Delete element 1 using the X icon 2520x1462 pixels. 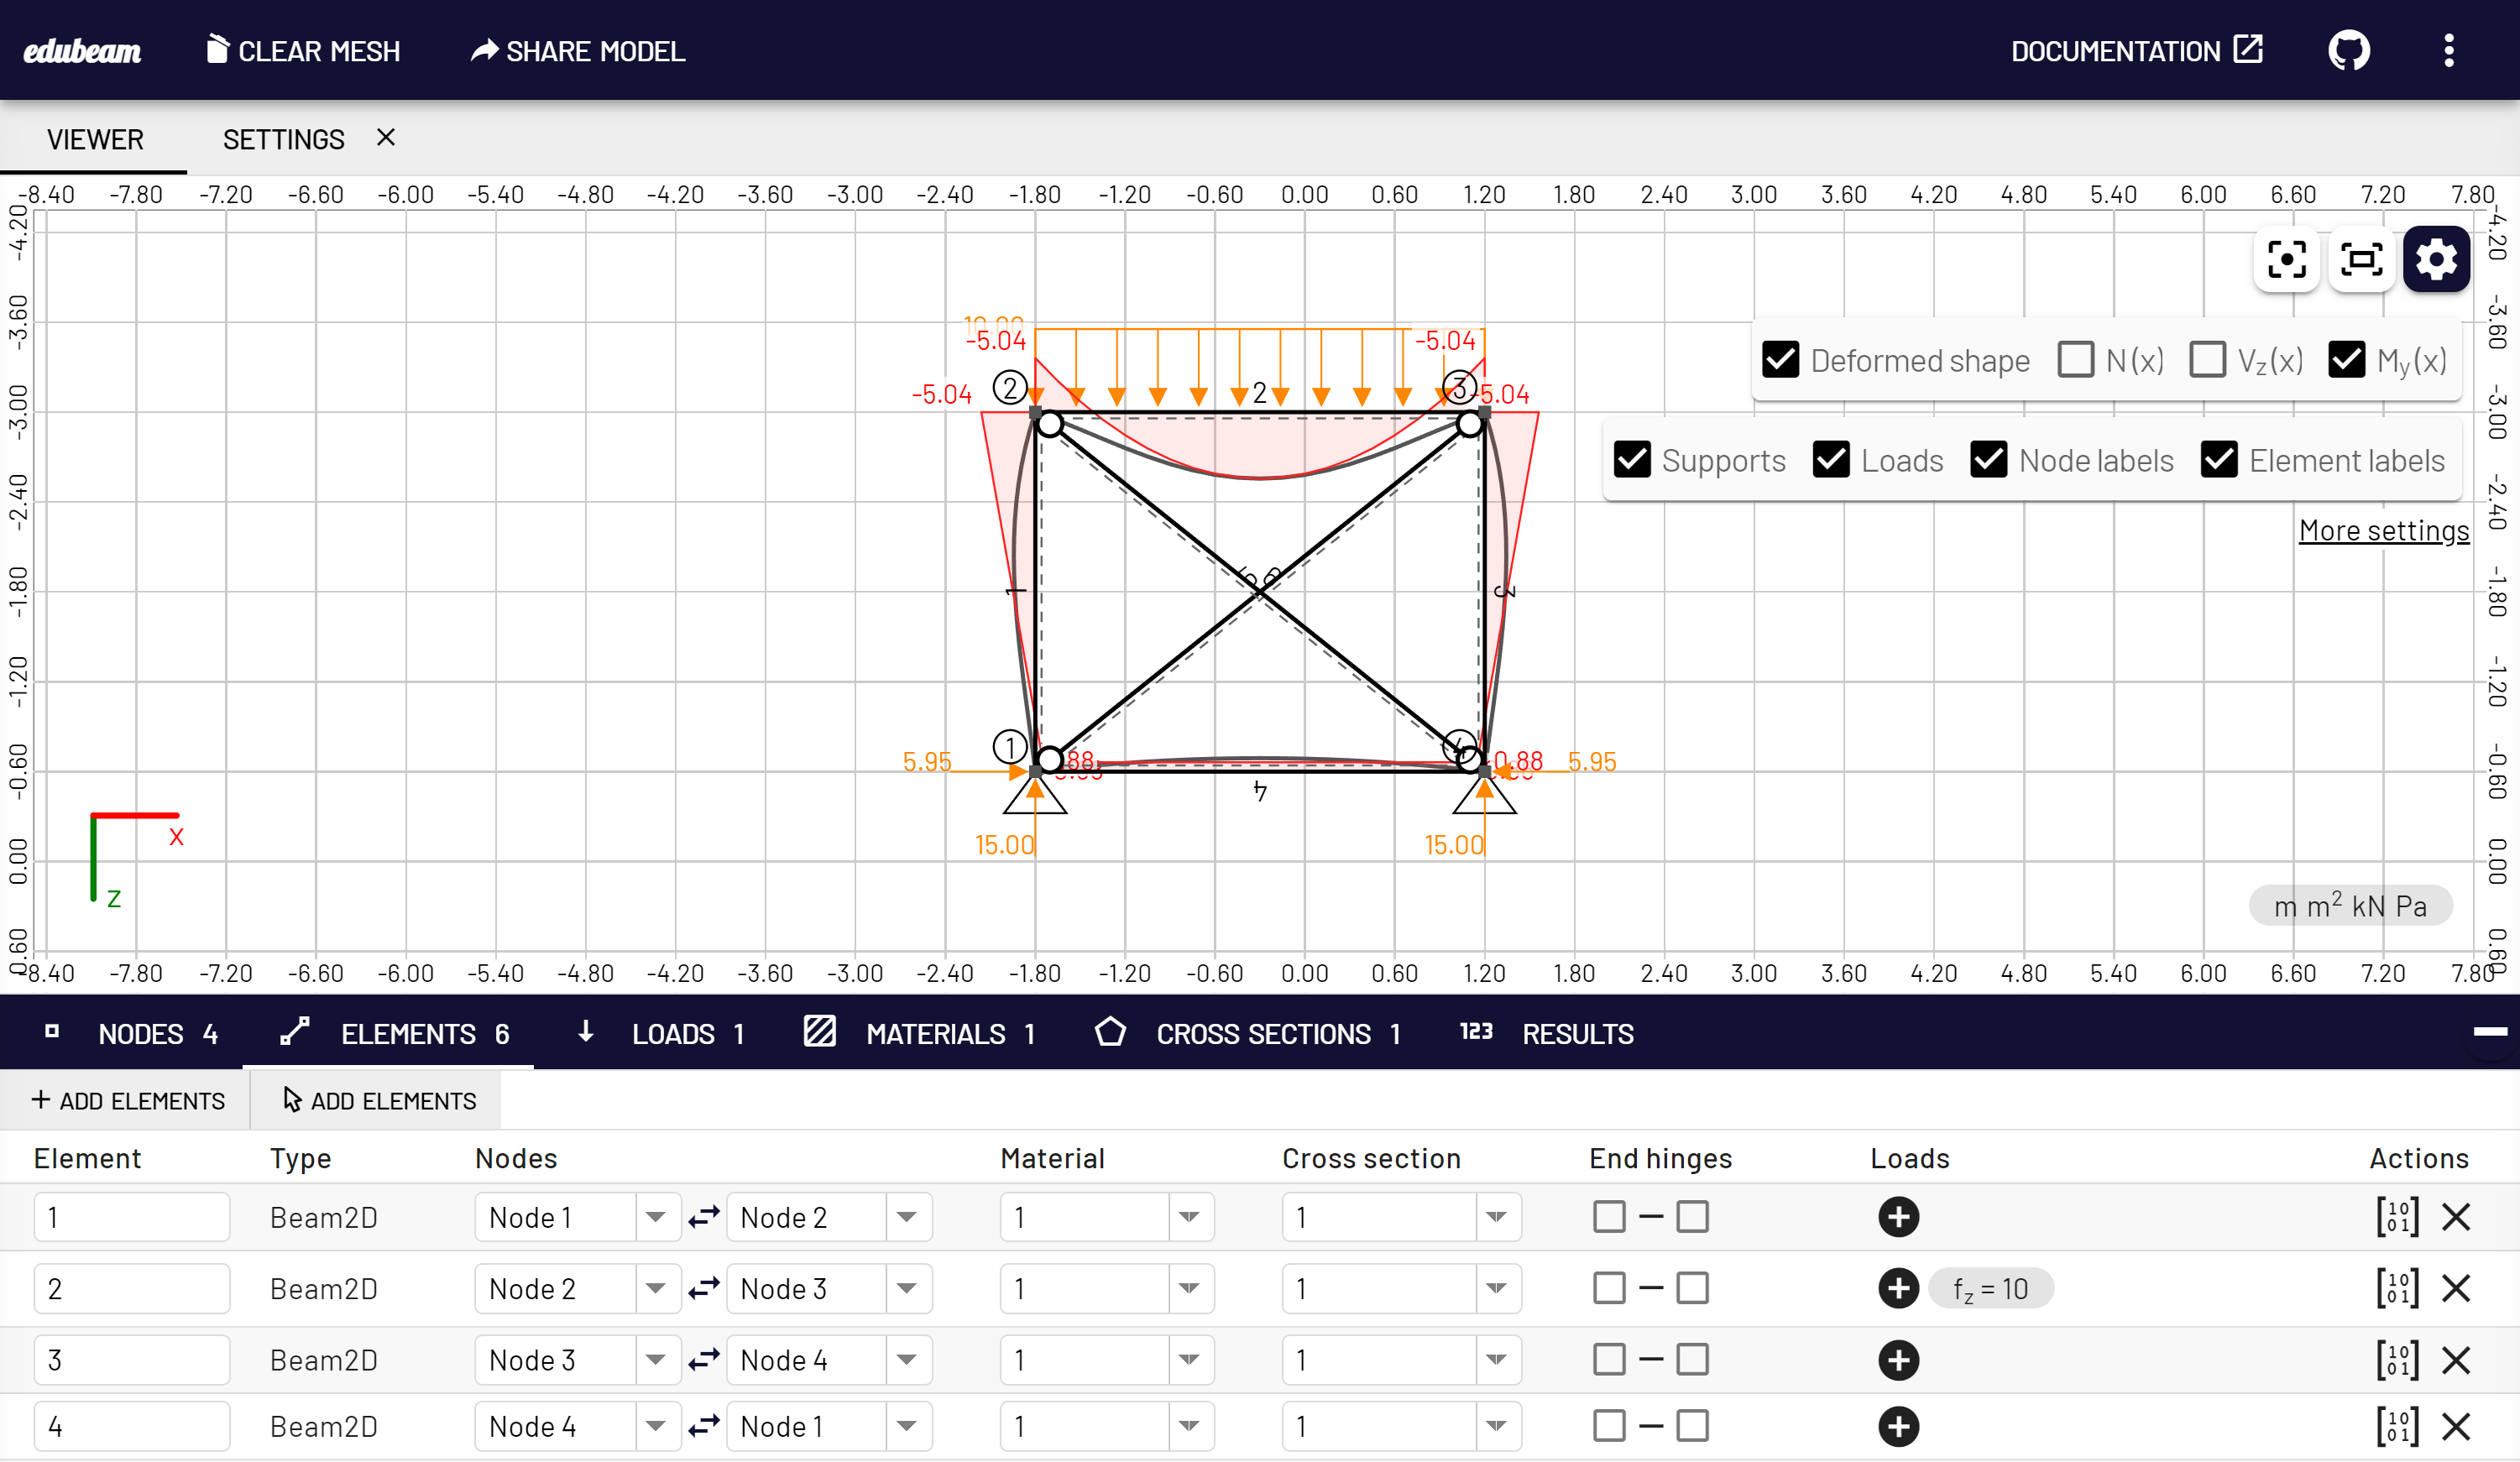pos(2457,1217)
